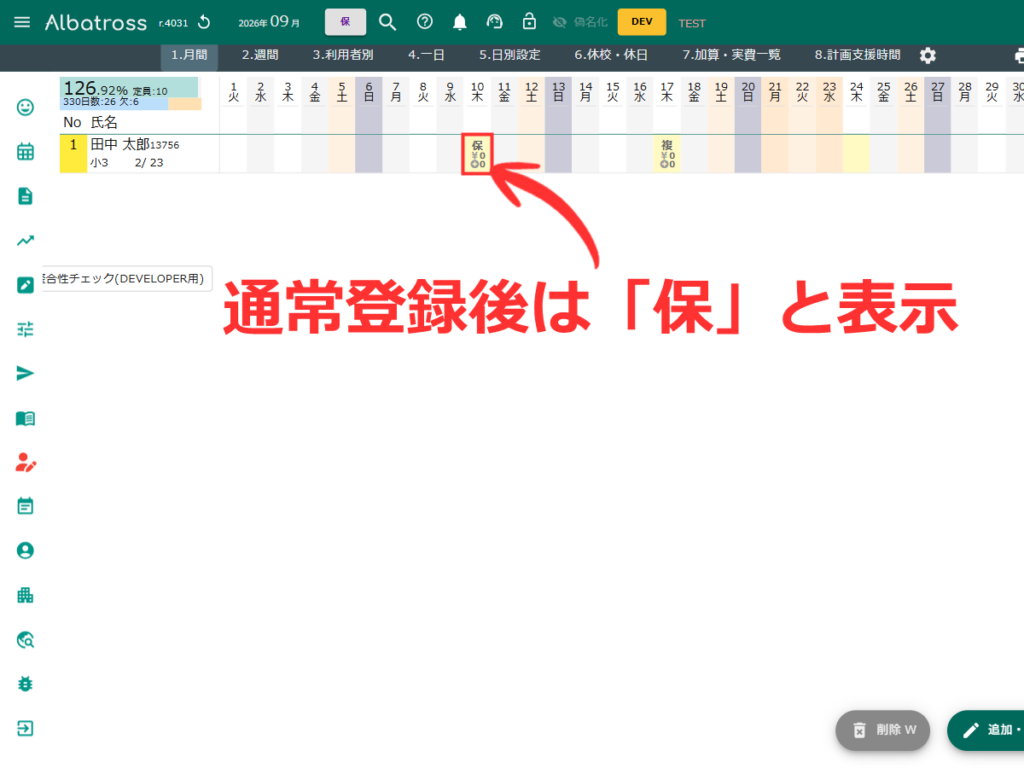Click the padlock icon in header
Image resolution: width=1024 pixels, height=768 pixels.
529,22
